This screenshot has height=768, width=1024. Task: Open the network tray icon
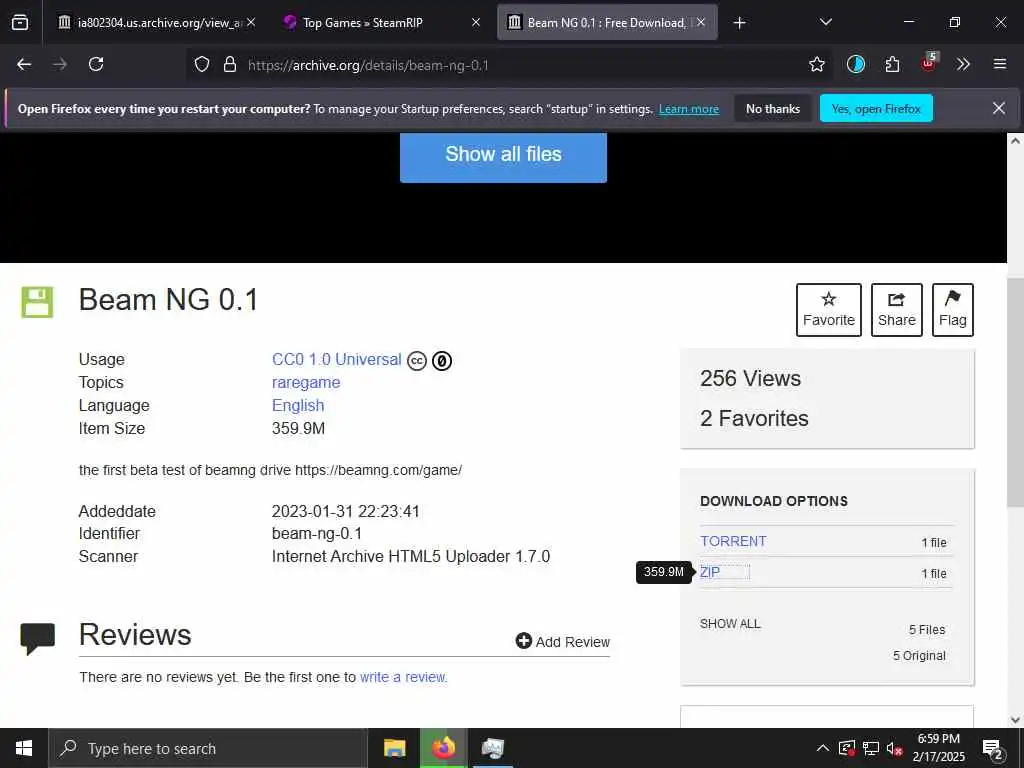pyautogui.click(x=871, y=748)
